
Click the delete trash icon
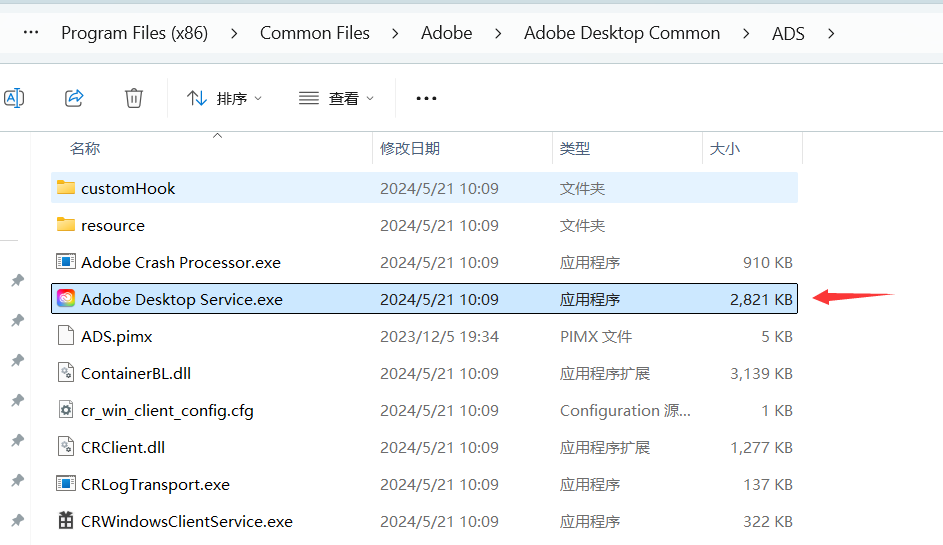tap(134, 97)
